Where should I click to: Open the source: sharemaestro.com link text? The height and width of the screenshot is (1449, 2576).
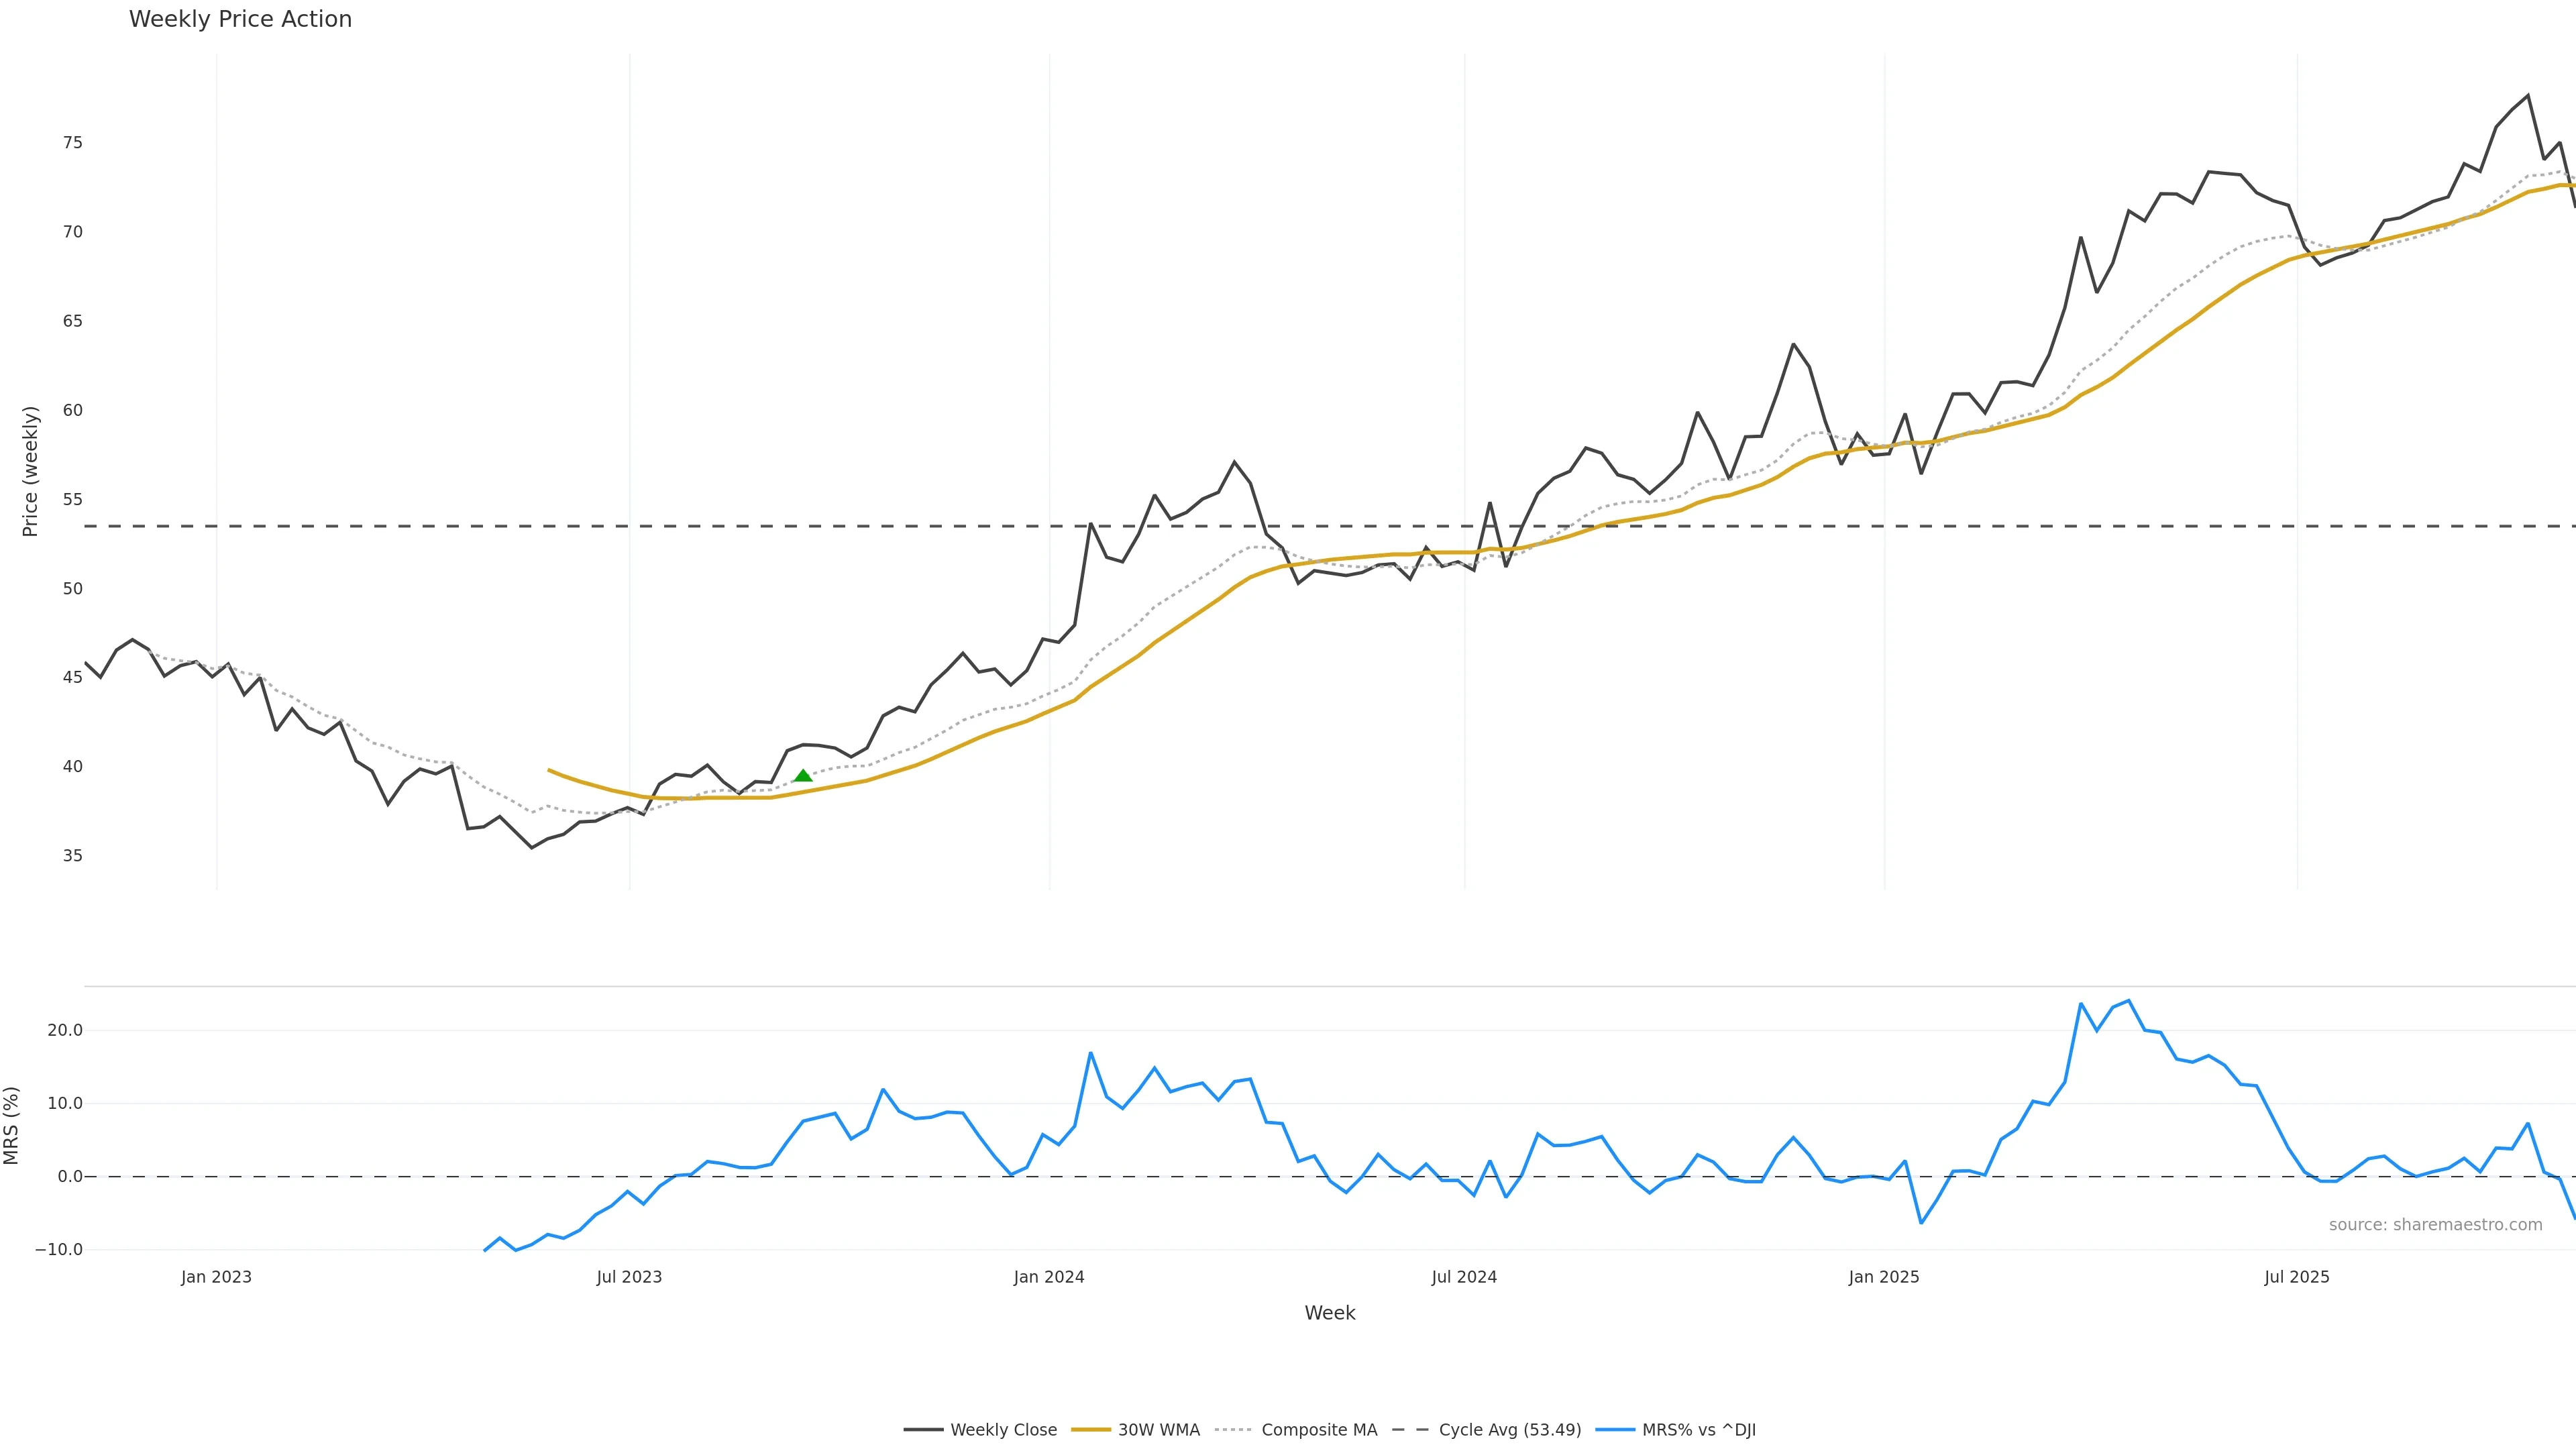2435,1225
